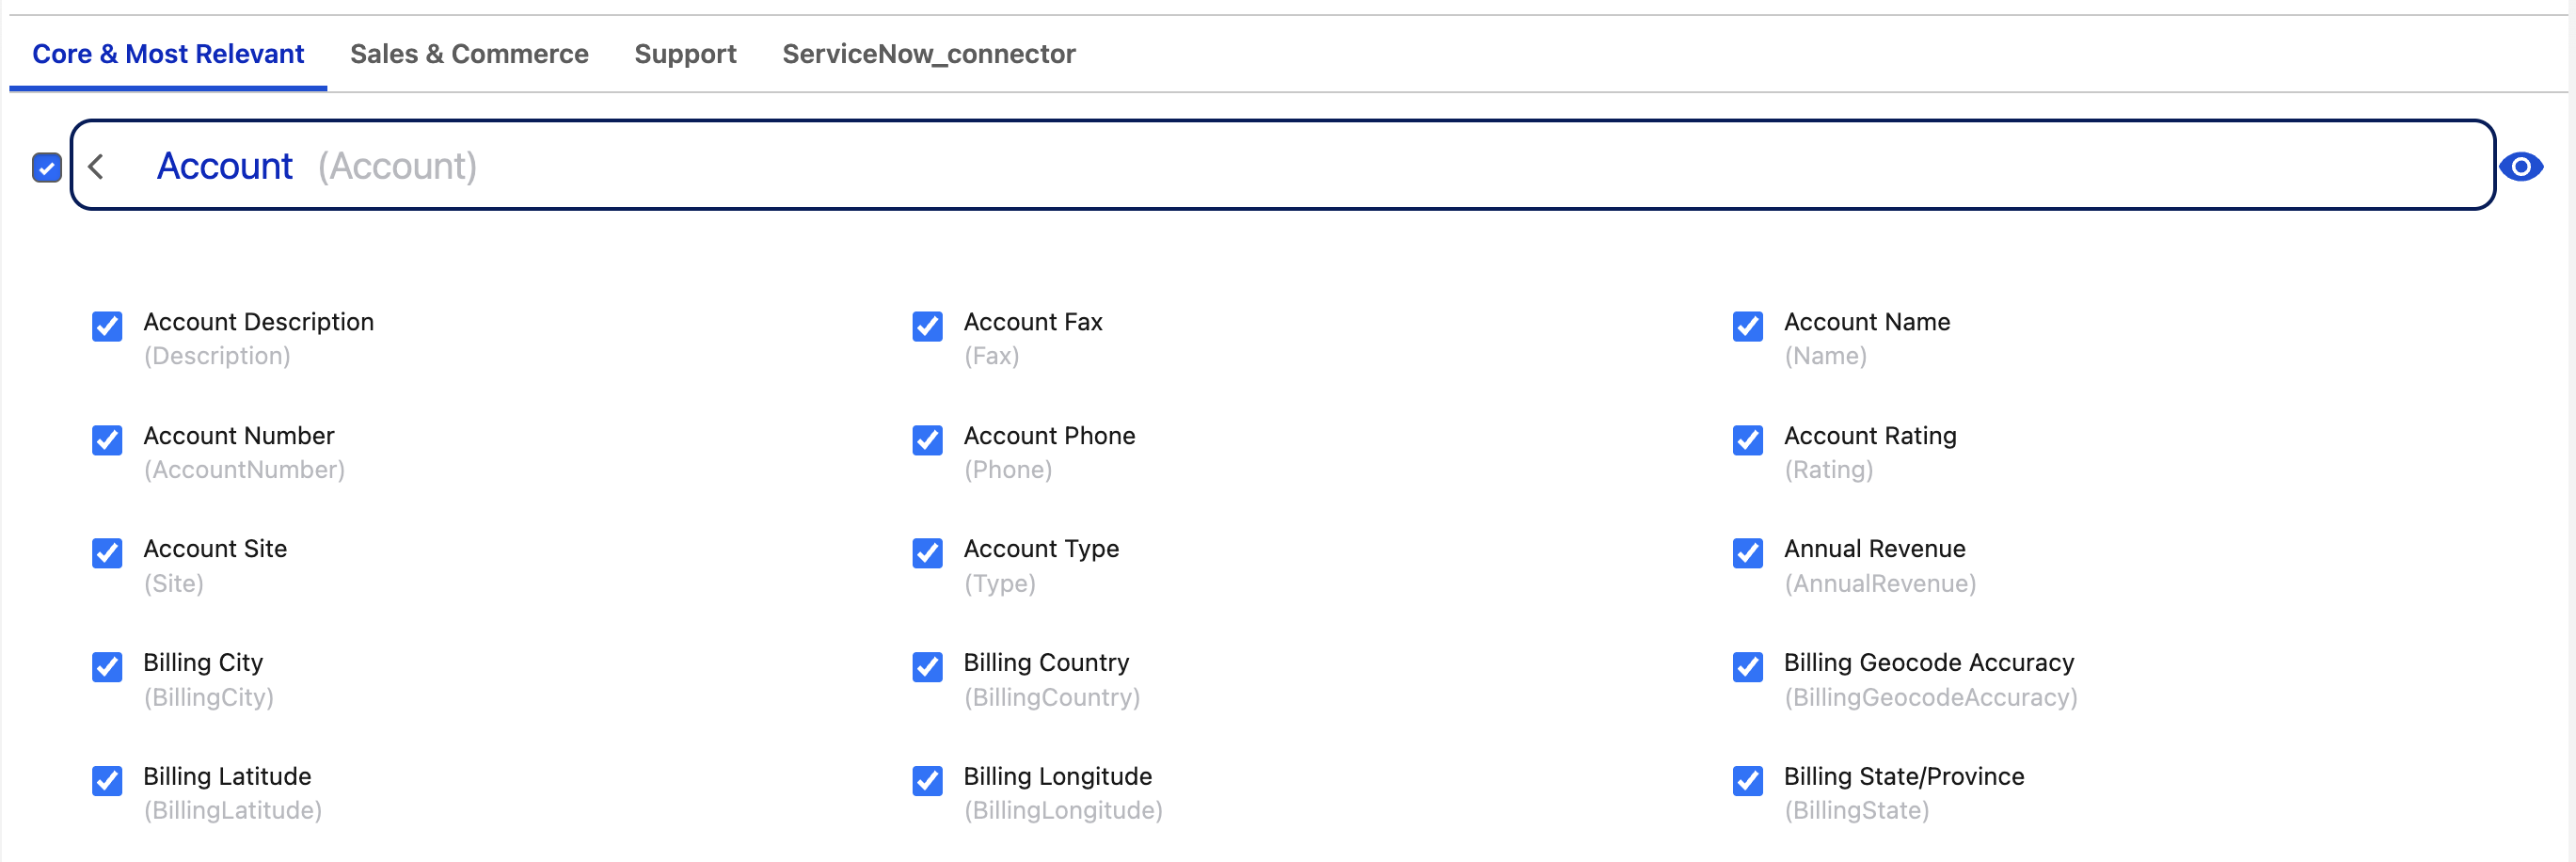Click the Account object title link
Image resolution: width=2576 pixels, height=862 pixels.
[x=225, y=166]
